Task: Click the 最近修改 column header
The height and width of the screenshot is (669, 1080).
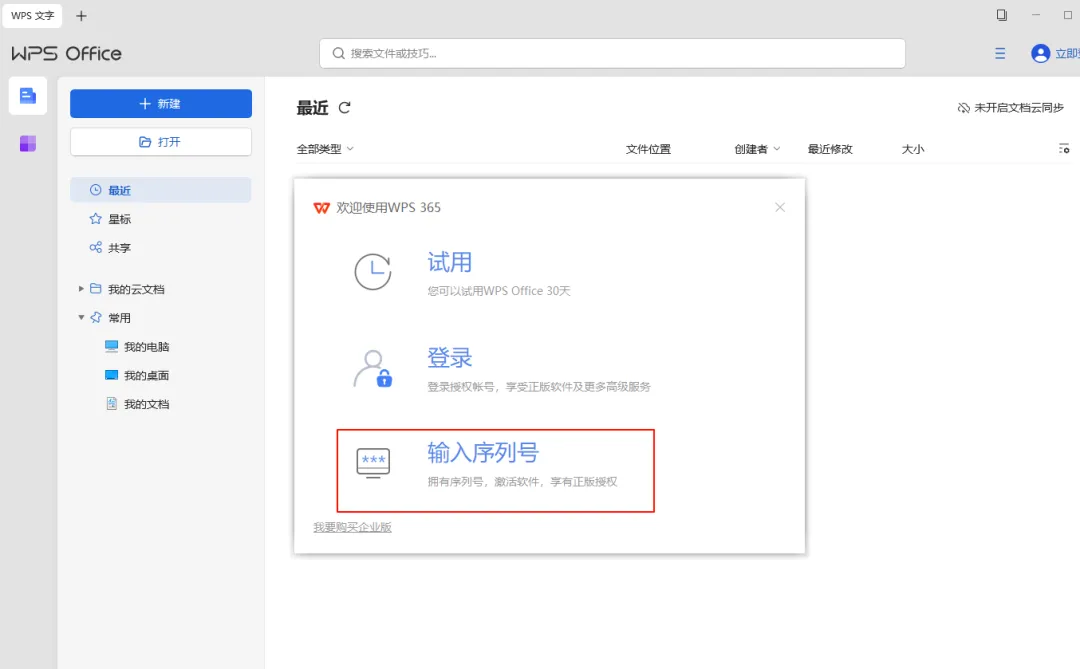Action: [830, 149]
